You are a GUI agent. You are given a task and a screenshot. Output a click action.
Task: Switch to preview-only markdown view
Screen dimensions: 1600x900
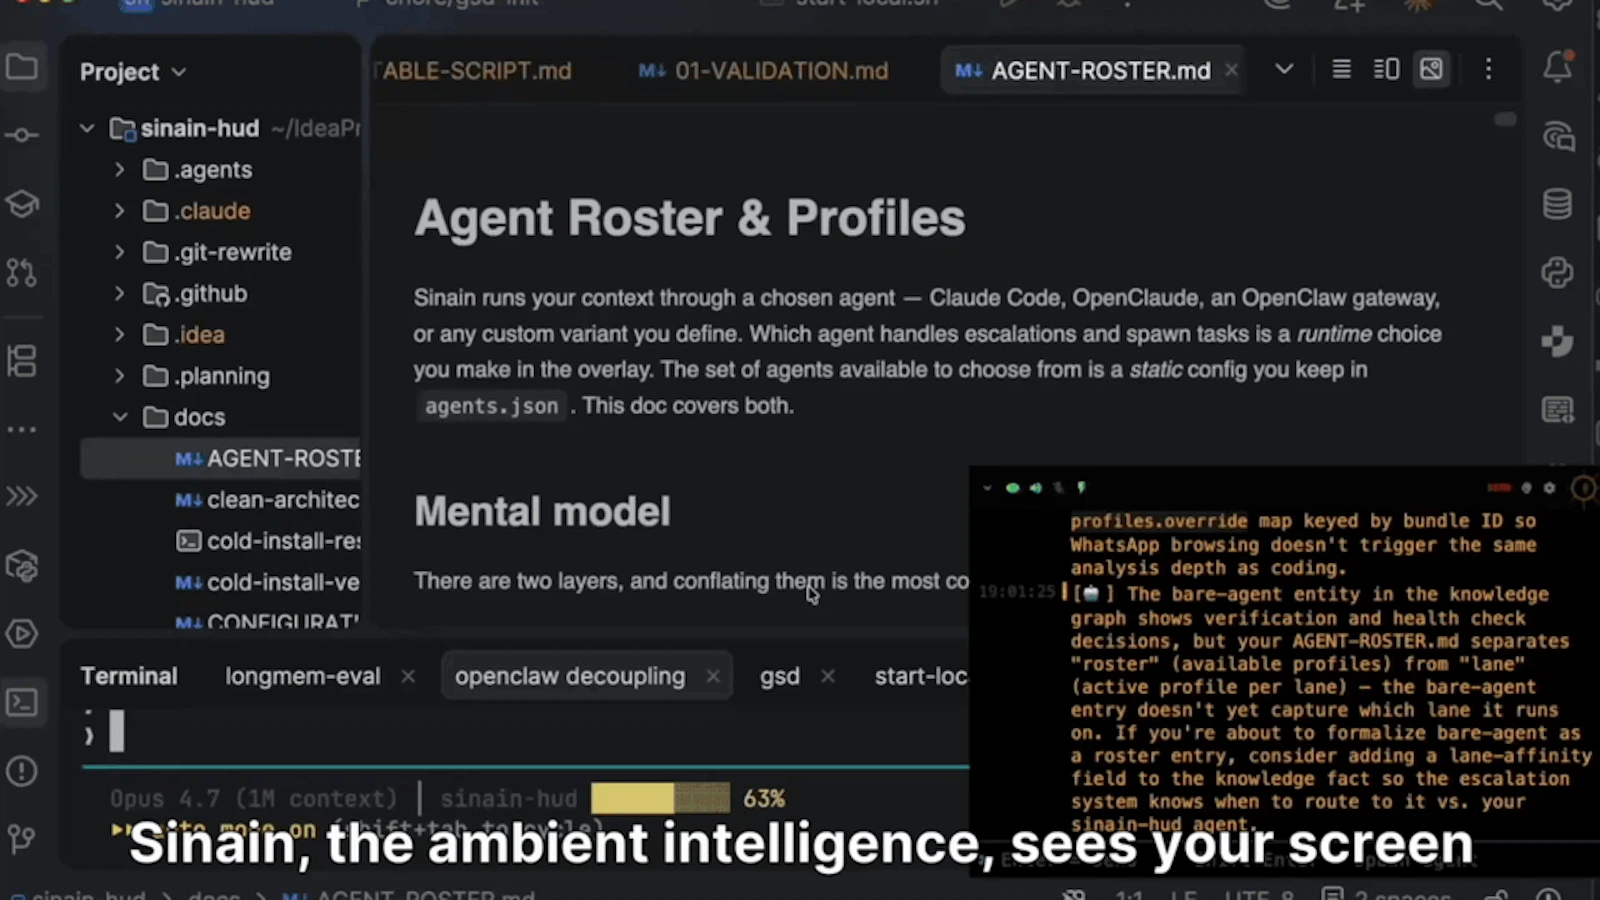pyautogui.click(x=1432, y=69)
